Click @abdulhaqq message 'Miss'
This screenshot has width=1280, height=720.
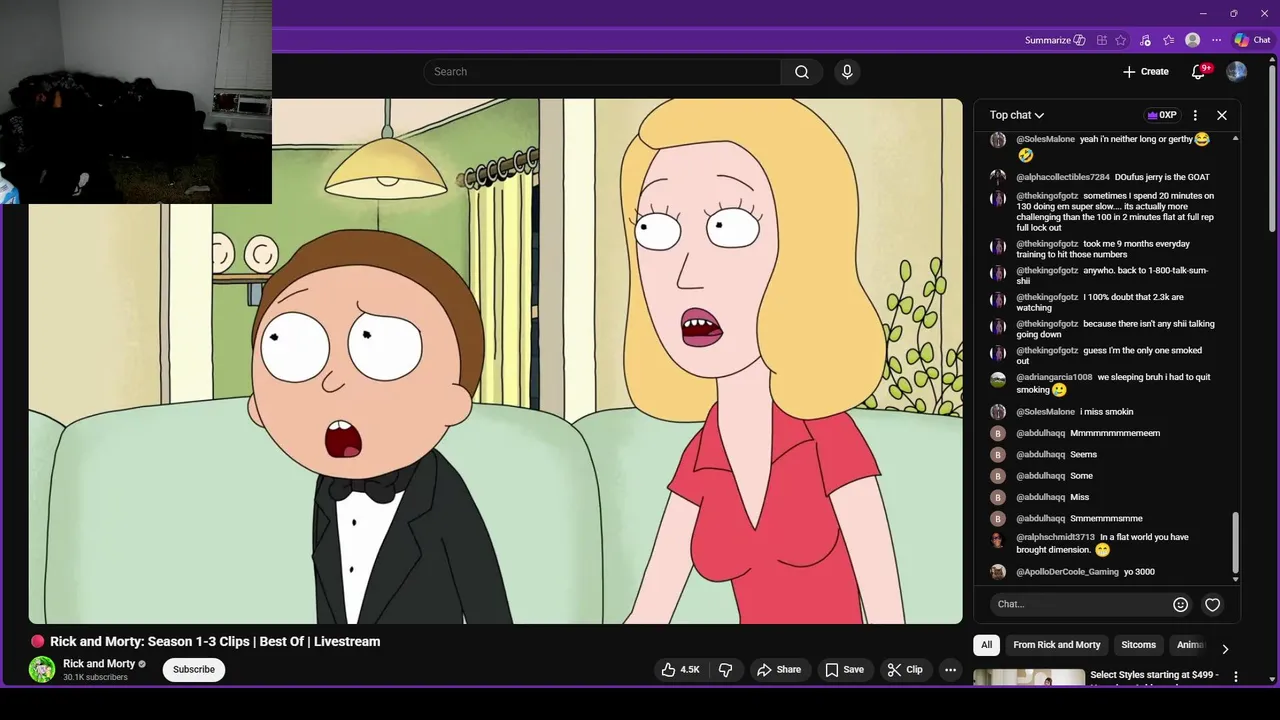(1079, 497)
